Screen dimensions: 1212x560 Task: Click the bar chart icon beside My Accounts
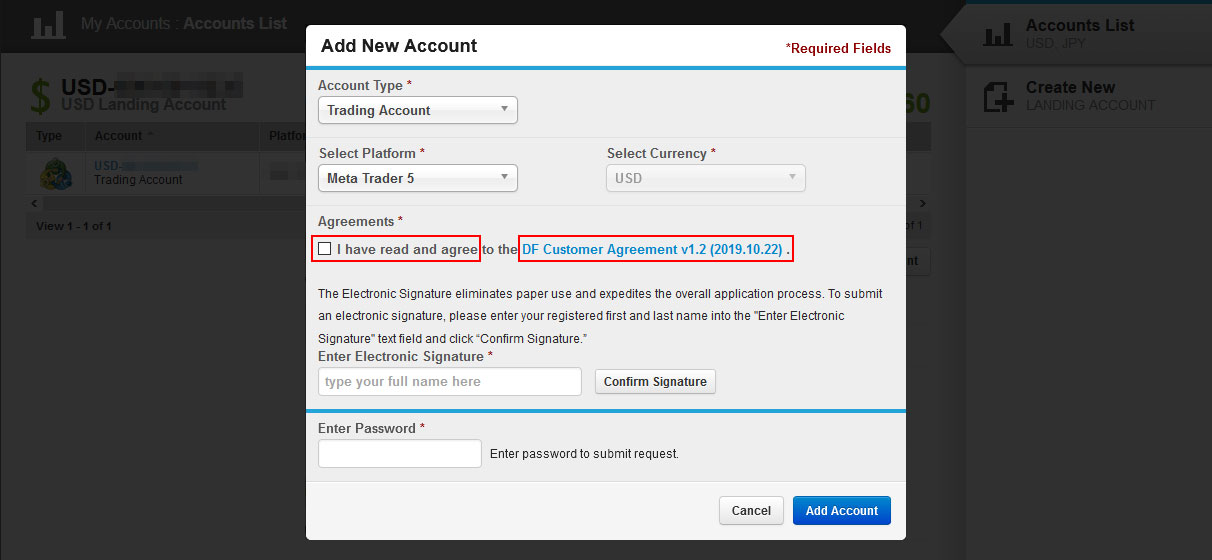click(x=48, y=24)
